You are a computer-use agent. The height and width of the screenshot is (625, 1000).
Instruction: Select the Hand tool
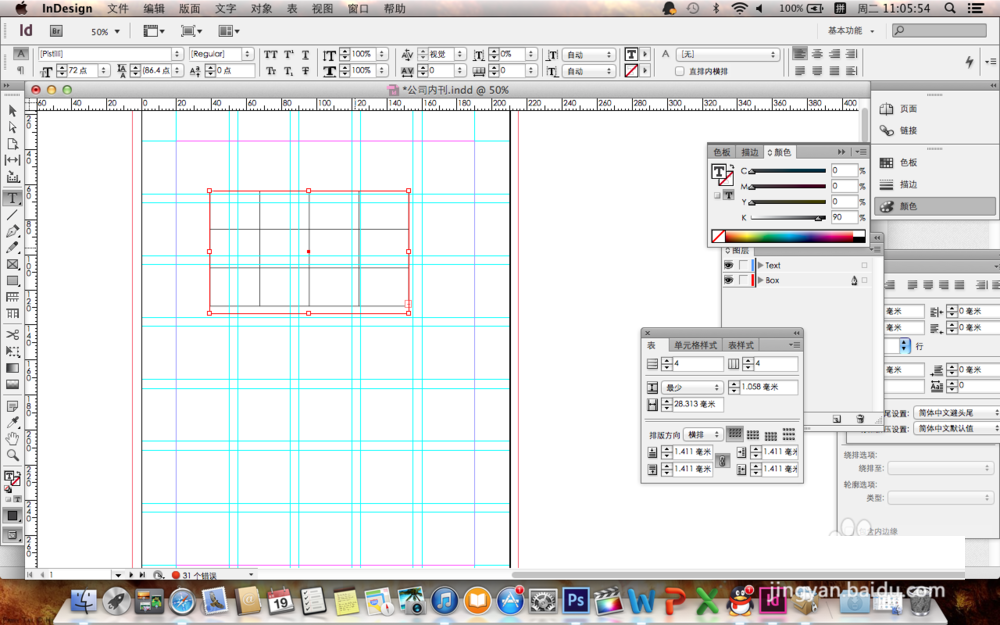(x=12, y=439)
